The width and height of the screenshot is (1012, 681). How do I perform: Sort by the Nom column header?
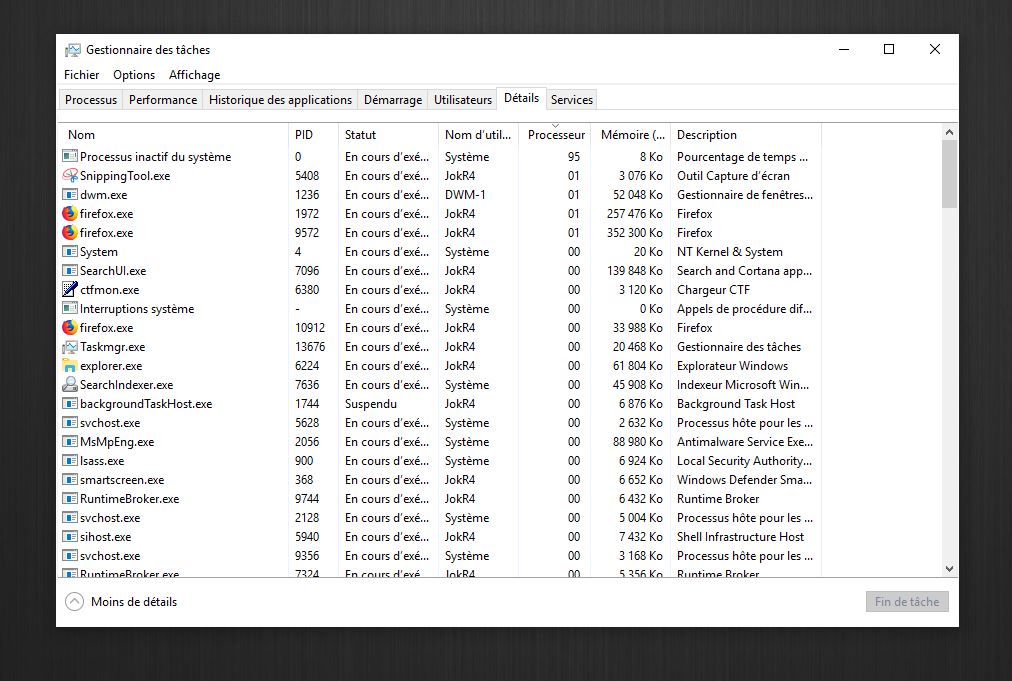[x=174, y=135]
